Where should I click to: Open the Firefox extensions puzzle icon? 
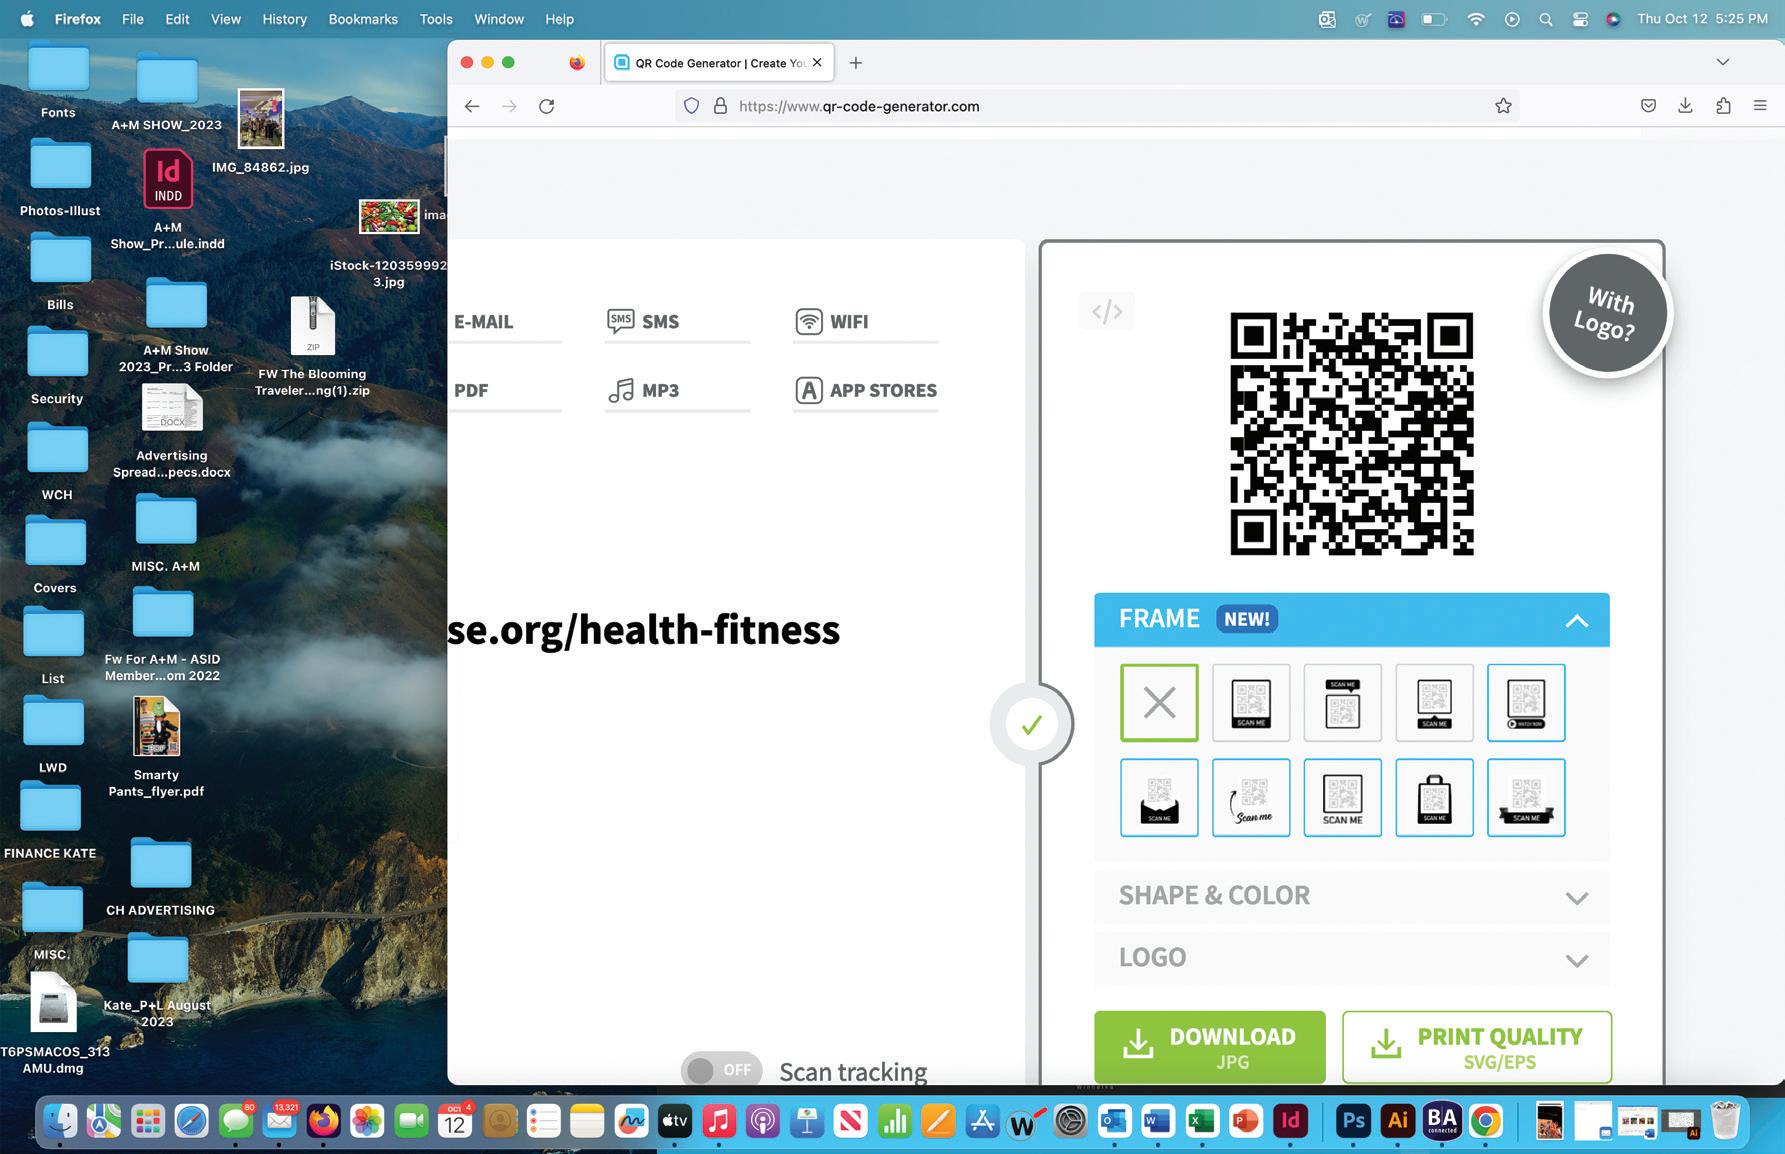[1723, 106]
